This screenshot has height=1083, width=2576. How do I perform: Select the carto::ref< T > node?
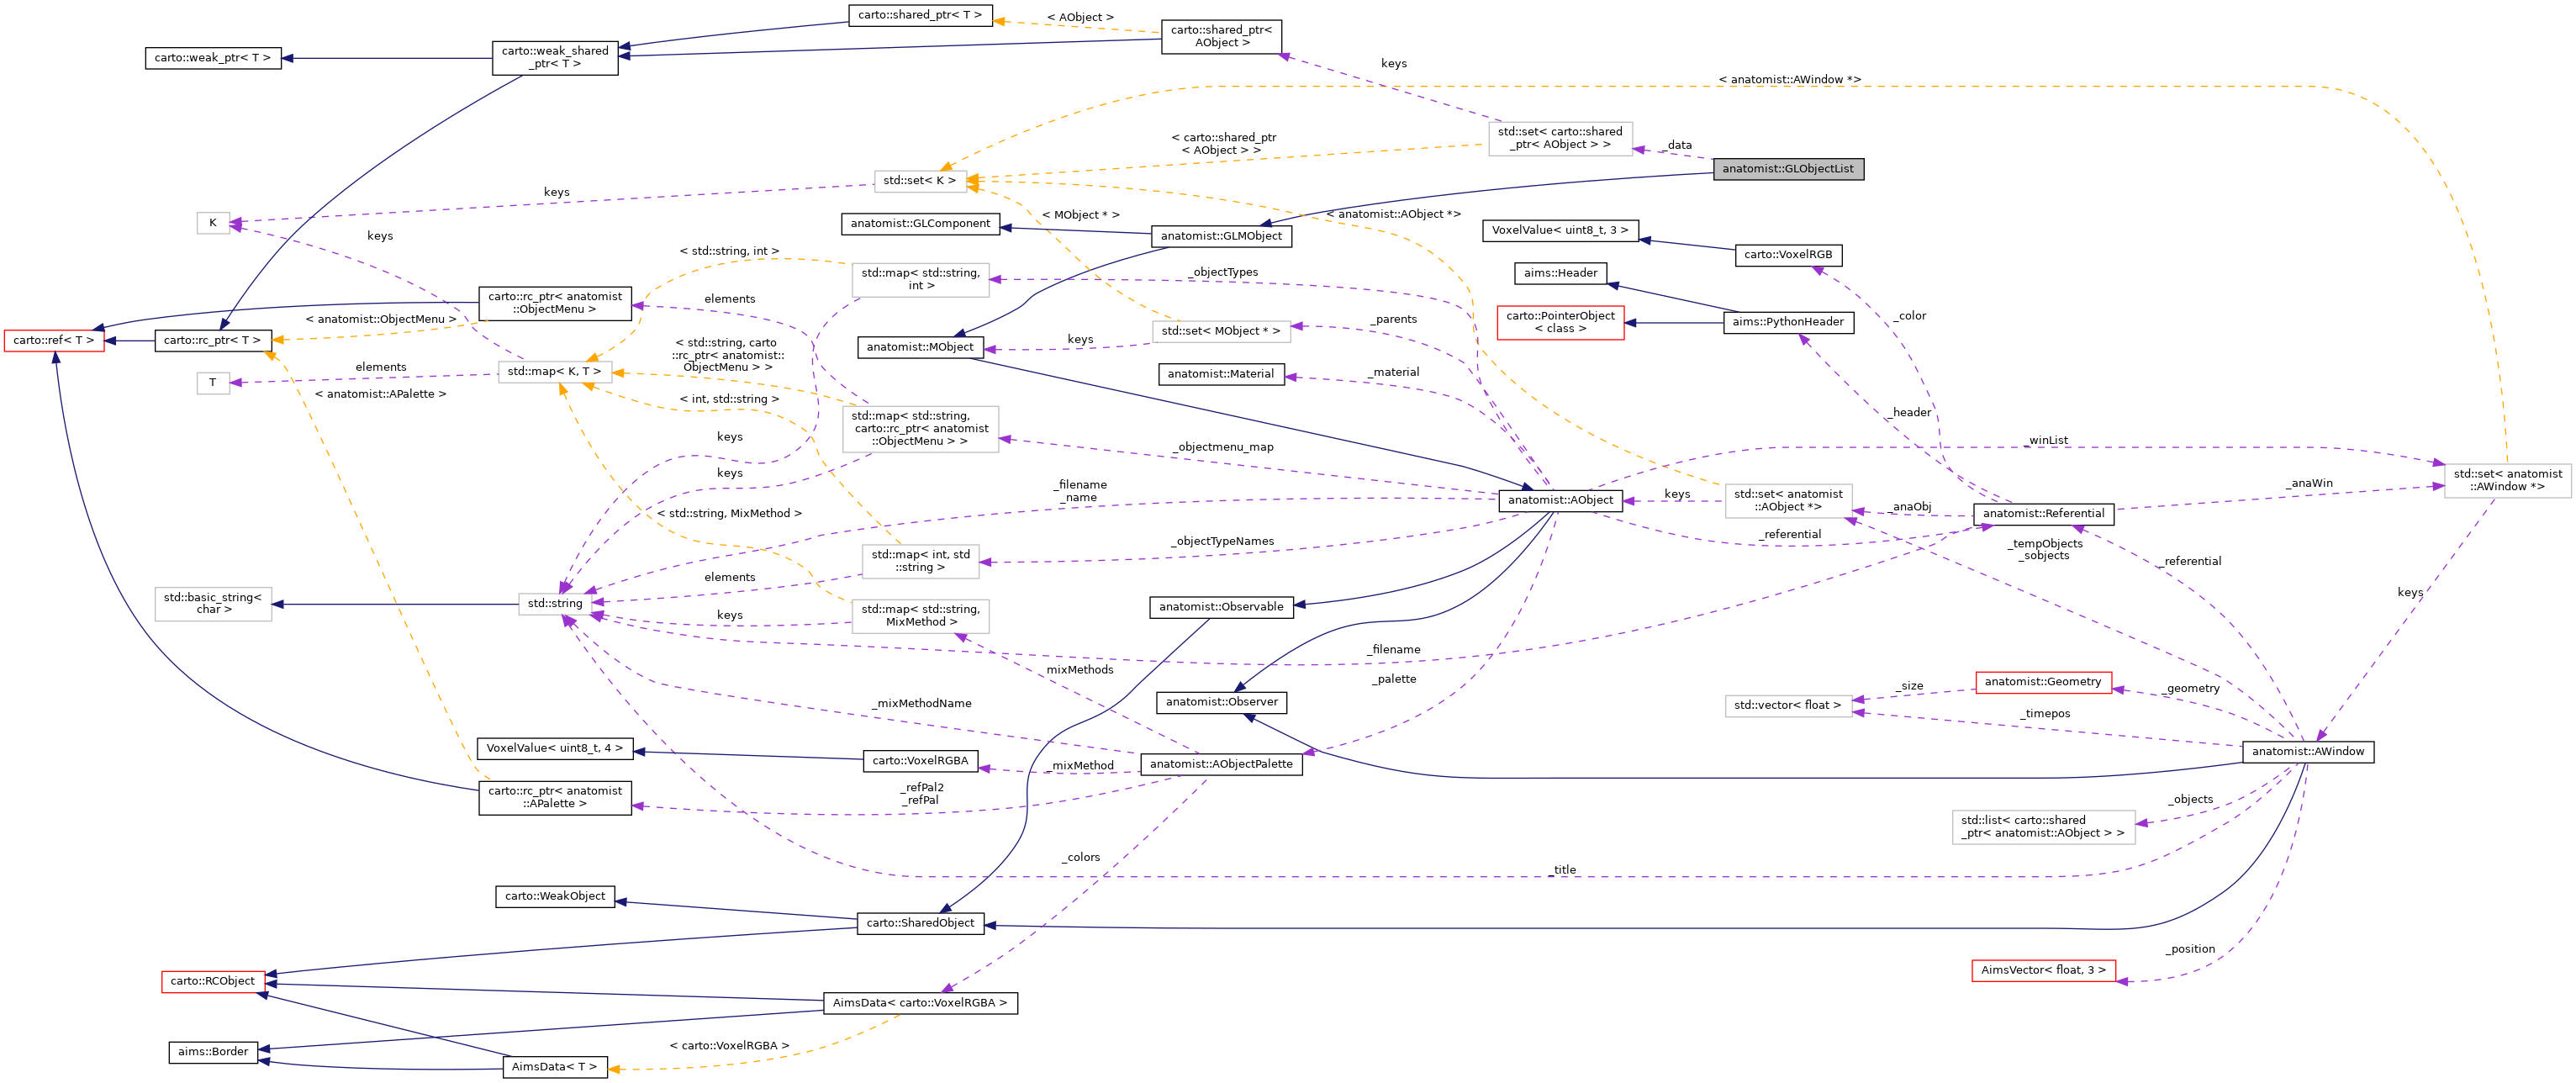tap(55, 341)
